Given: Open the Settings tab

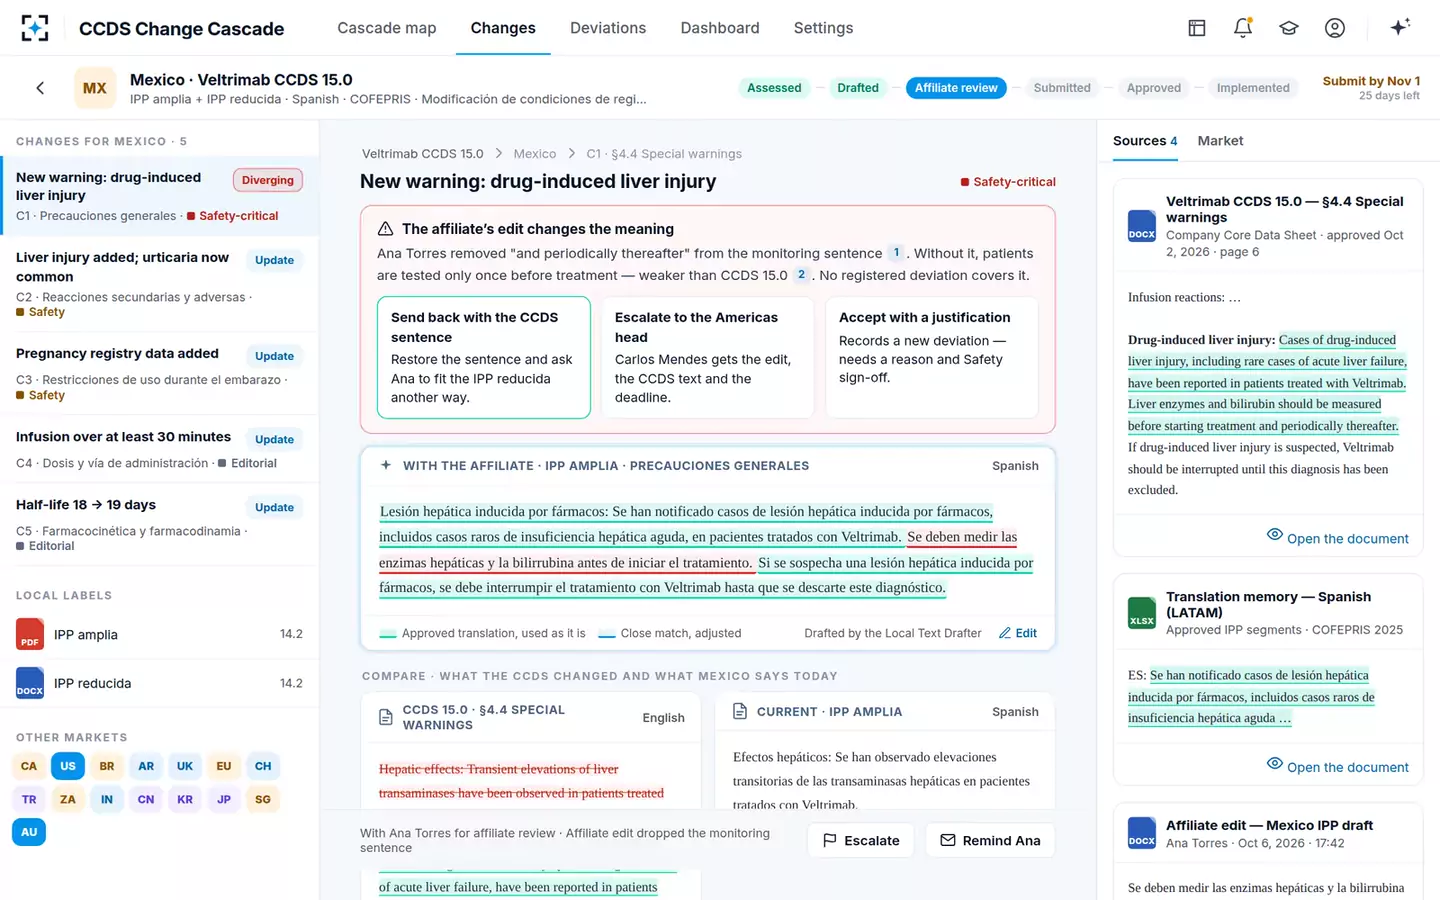Looking at the screenshot, I should point(823,28).
